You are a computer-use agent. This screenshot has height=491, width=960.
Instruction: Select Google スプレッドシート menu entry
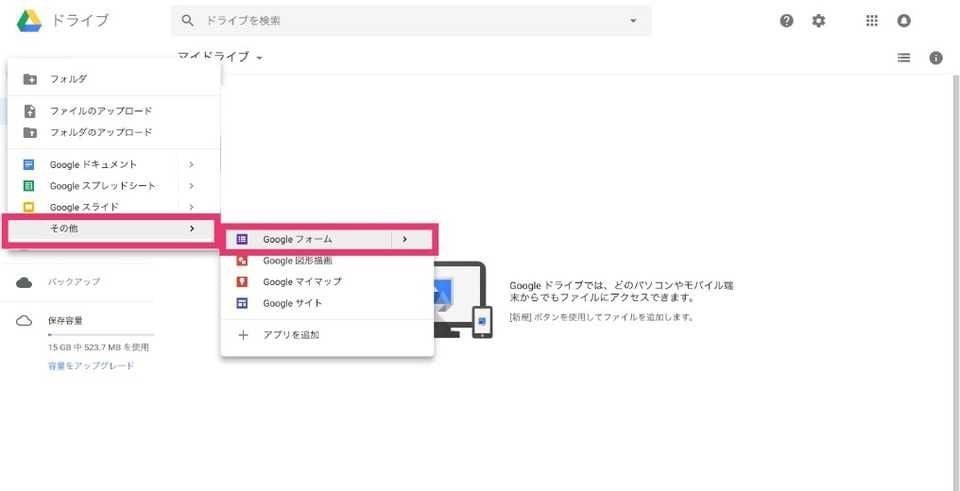[114, 186]
